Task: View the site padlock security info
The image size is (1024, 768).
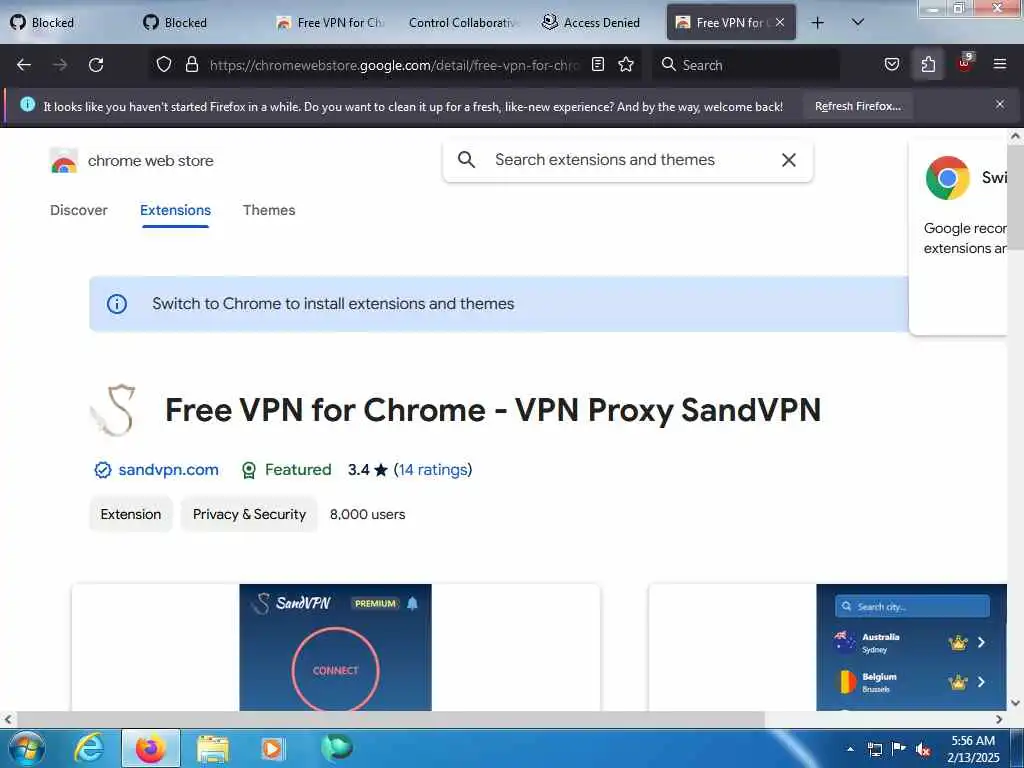Action: (x=191, y=65)
